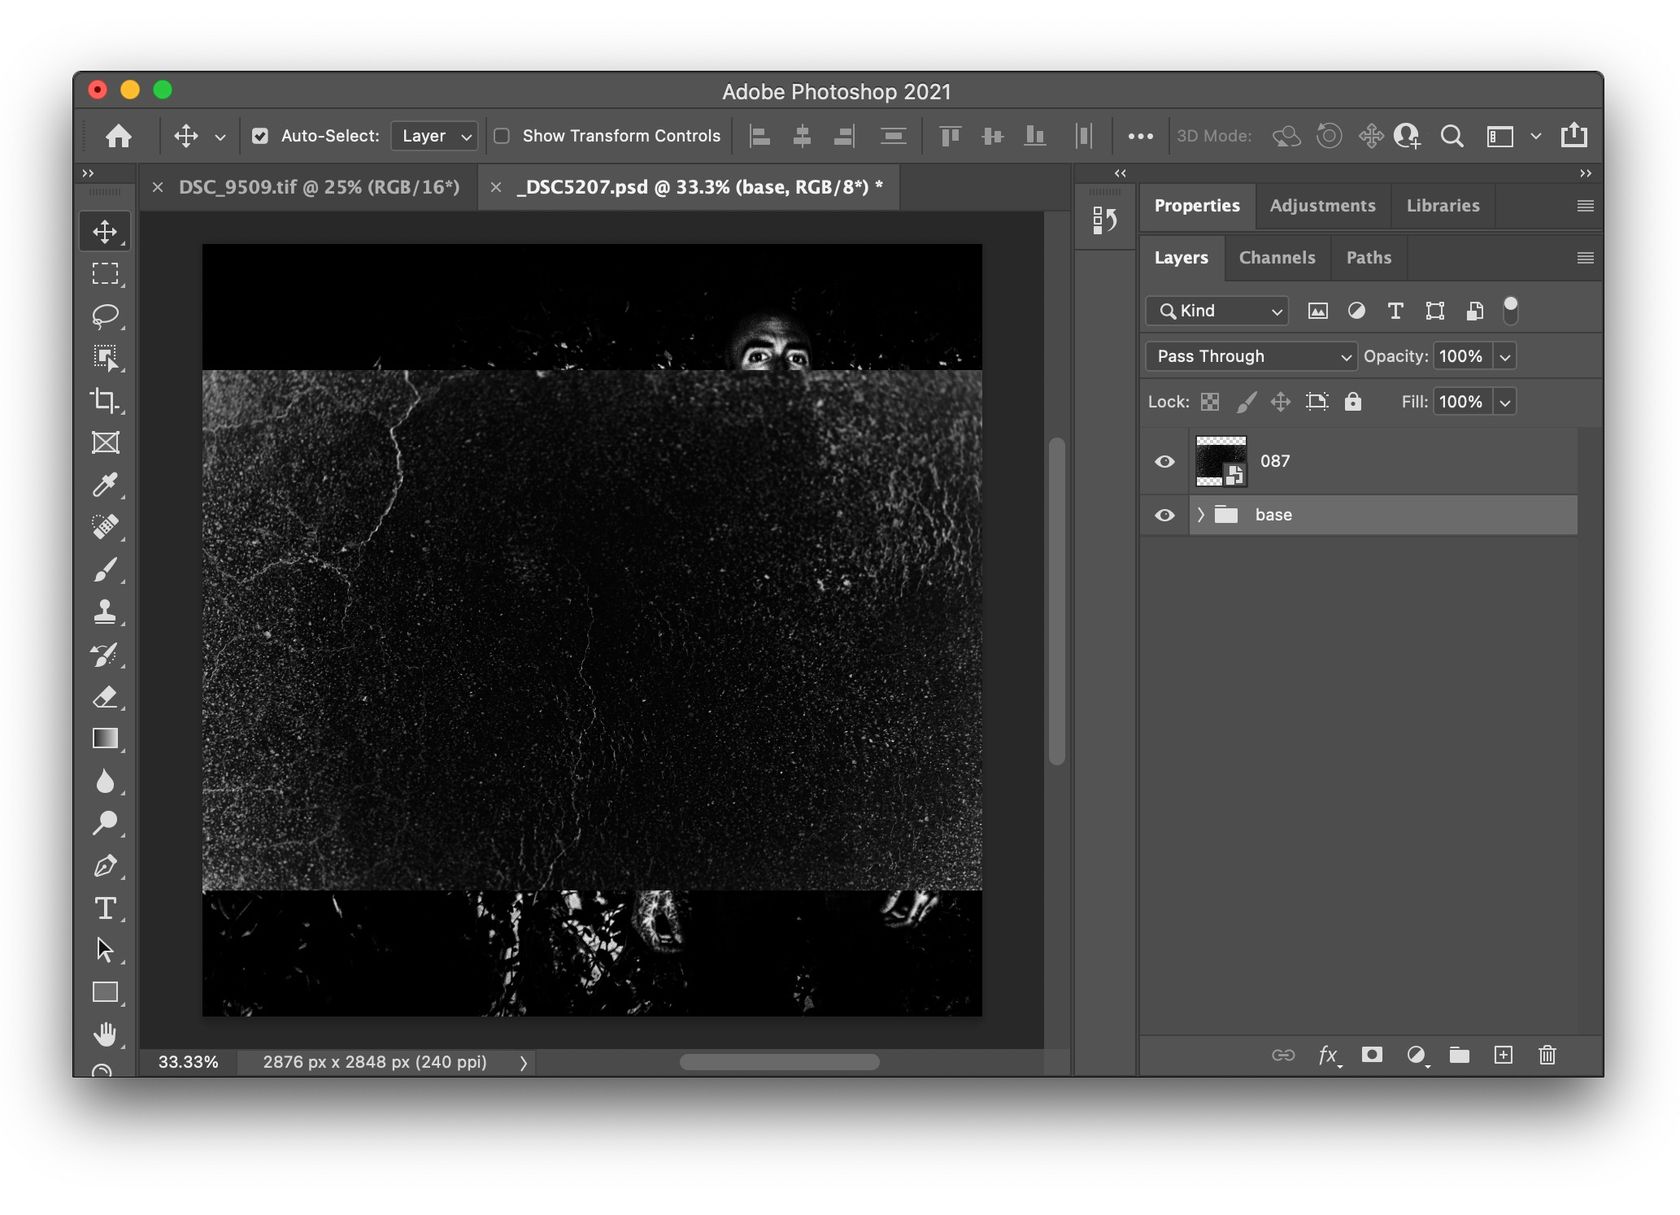Select the Clone Stamp tool
Image resolution: width=1680 pixels, height=1215 pixels.
point(105,611)
